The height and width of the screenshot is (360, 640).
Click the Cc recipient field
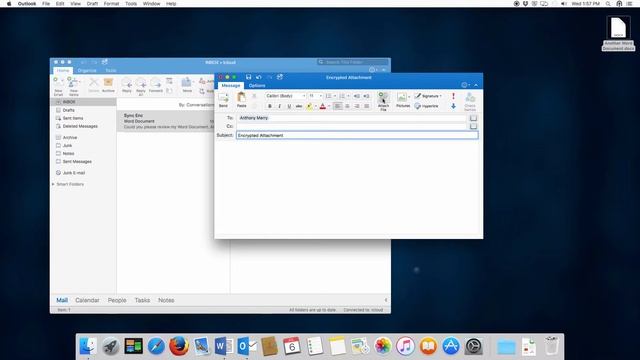pyautogui.click(x=351, y=127)
